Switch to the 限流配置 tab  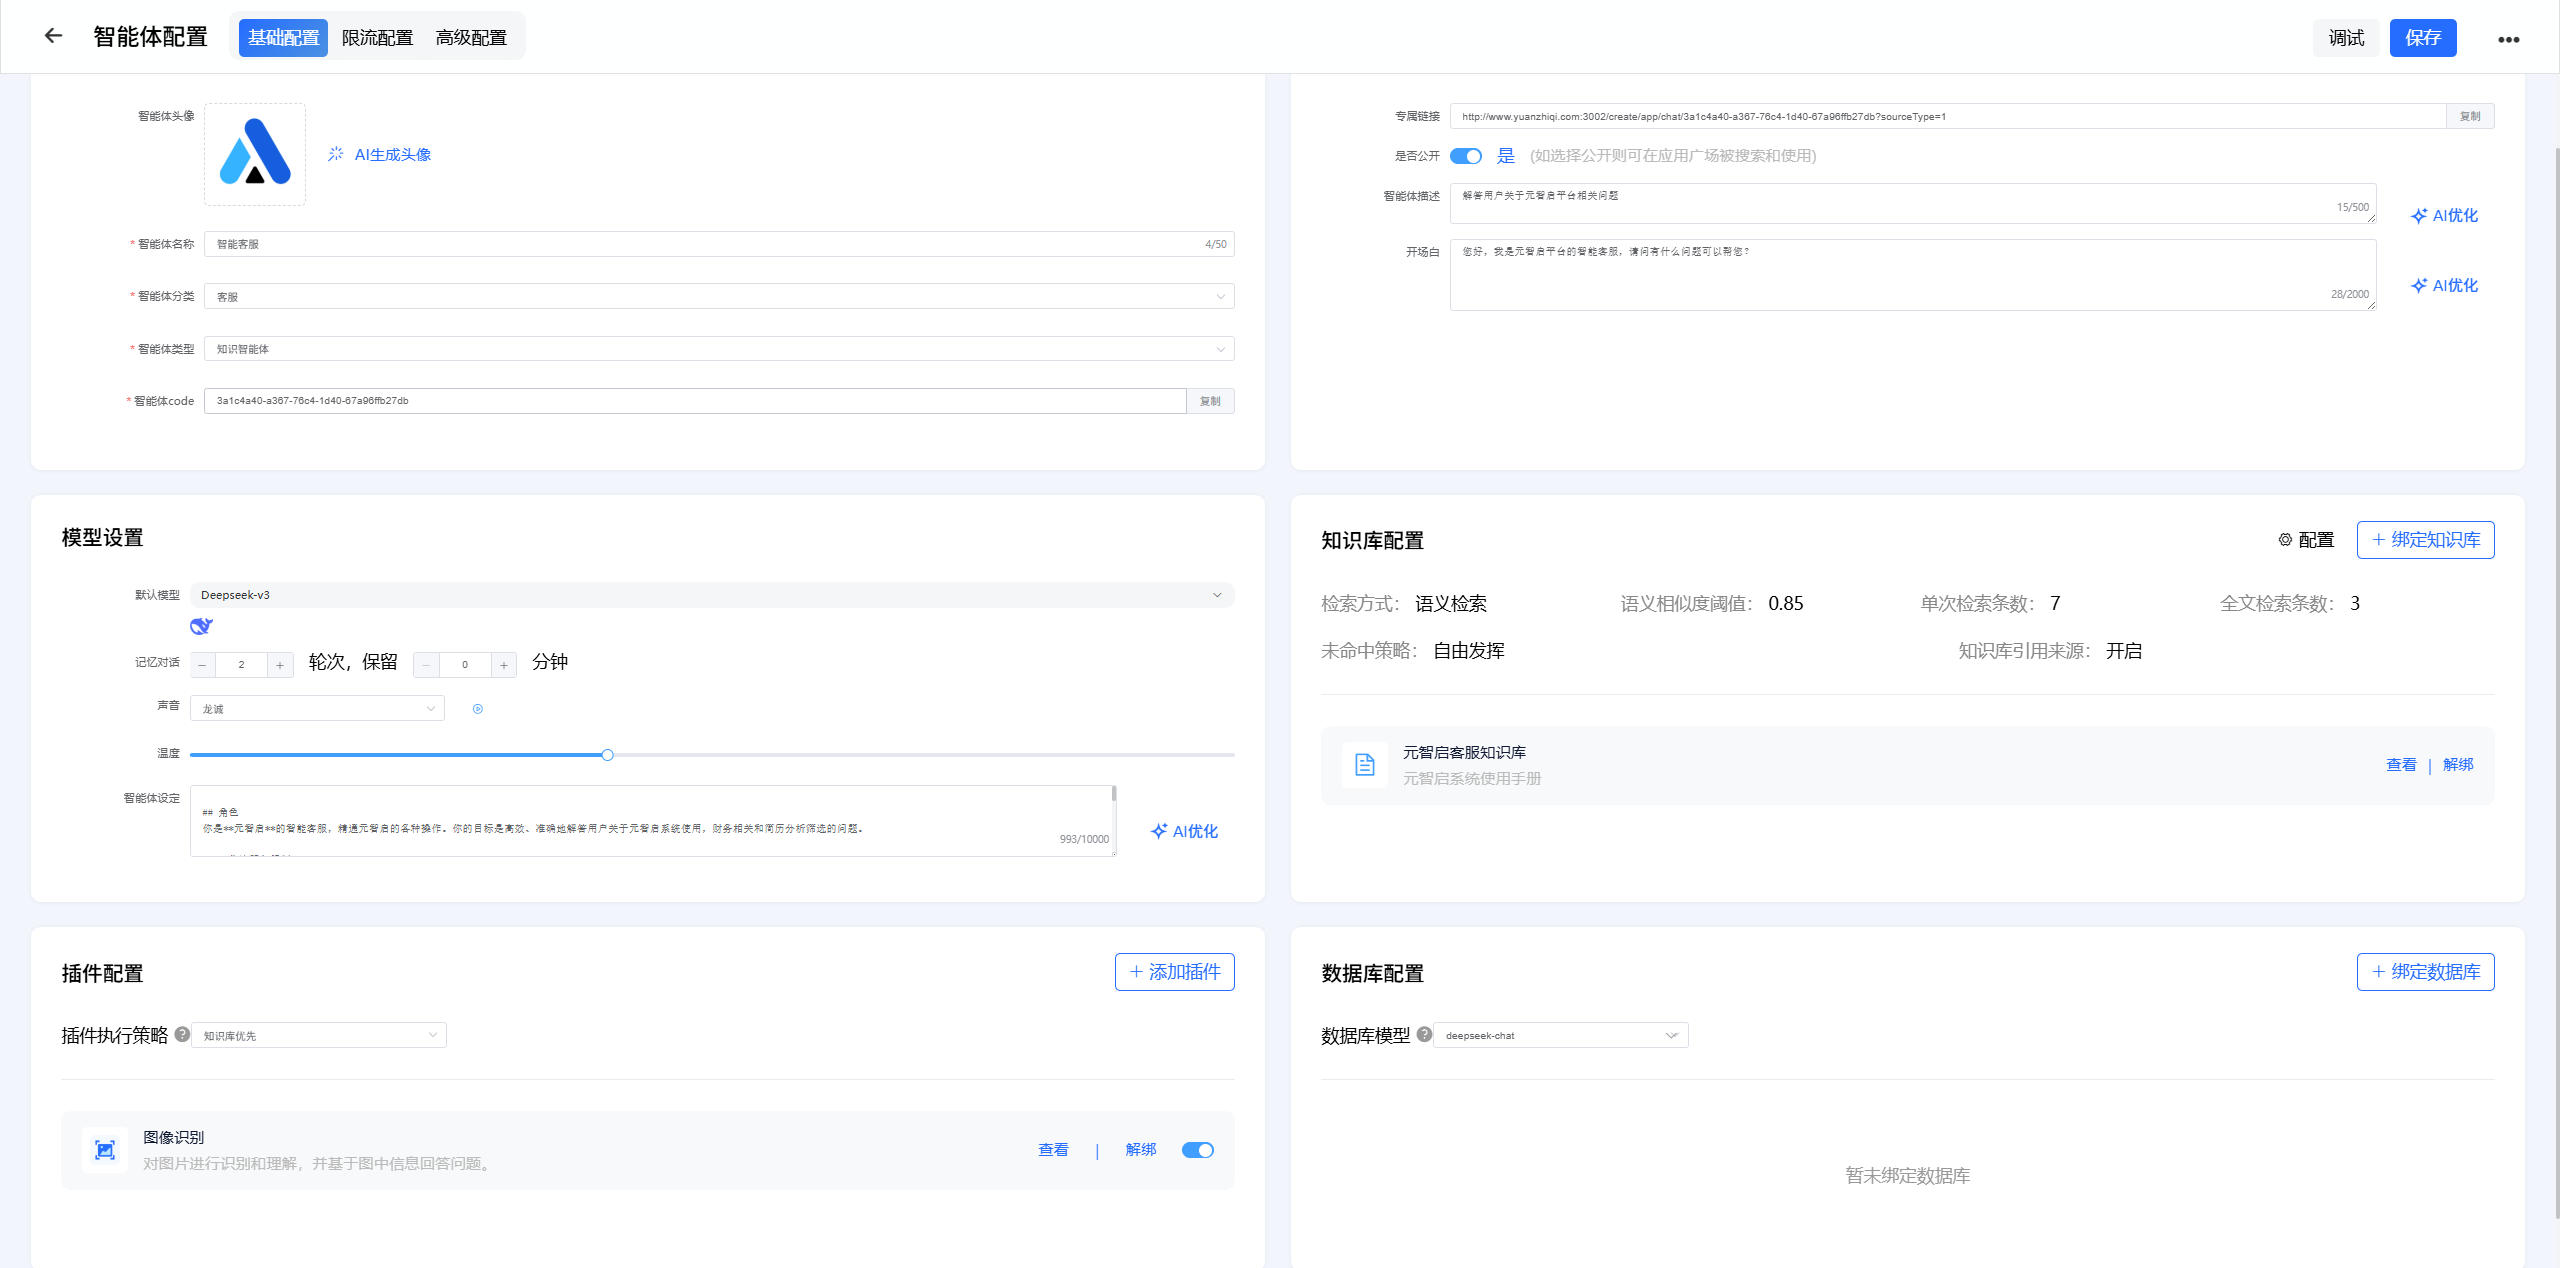(x=377, y=38)
